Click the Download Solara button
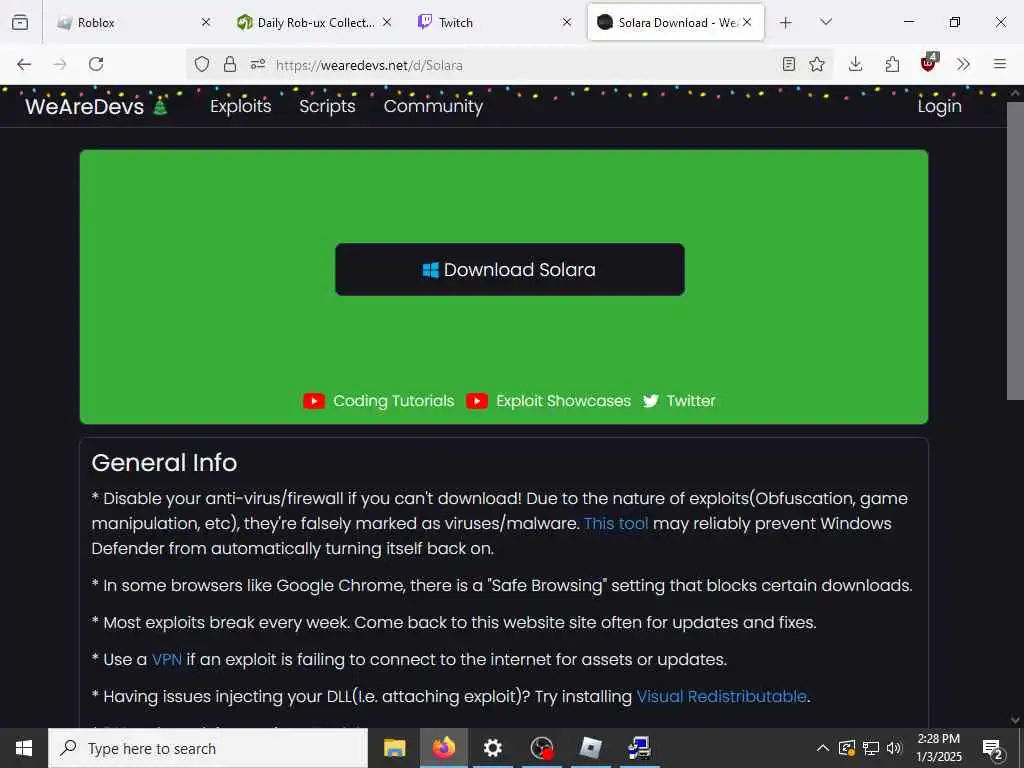 (510, 270)
